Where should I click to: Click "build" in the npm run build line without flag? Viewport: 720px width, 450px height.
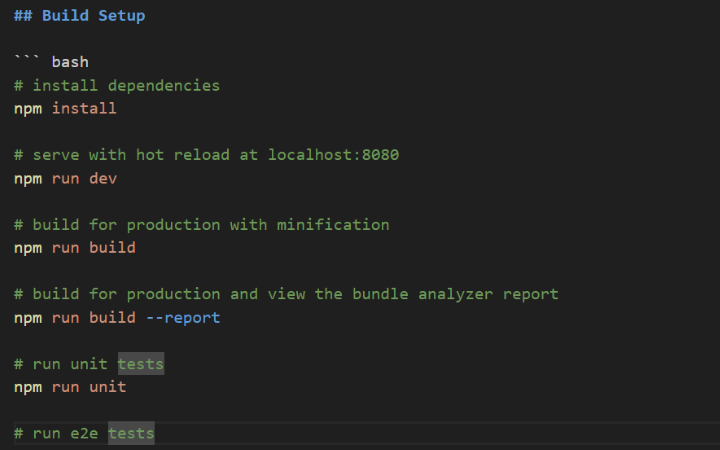(112, 247)
